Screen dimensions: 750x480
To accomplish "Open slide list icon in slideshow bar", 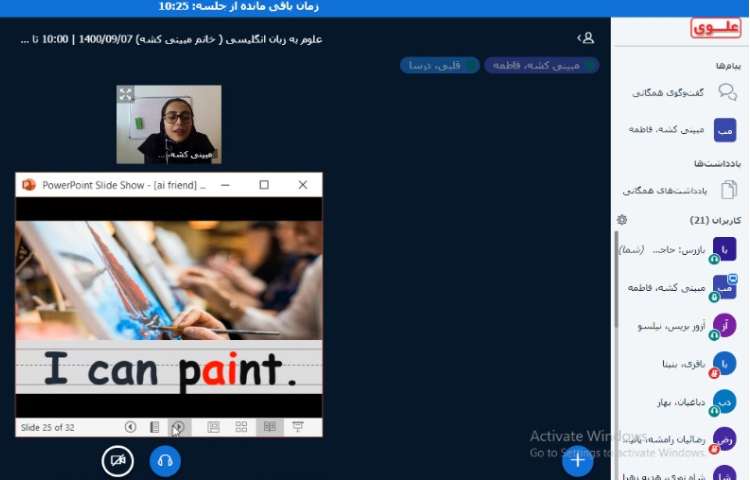I will tap(154, 427).
